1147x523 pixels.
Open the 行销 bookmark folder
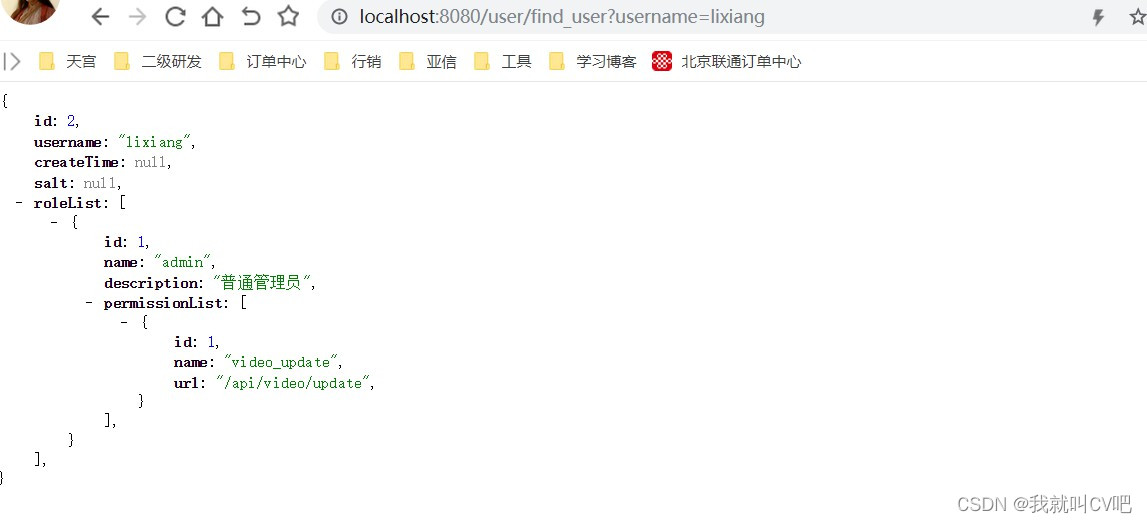pyautogui.click(x=353, y=61)
